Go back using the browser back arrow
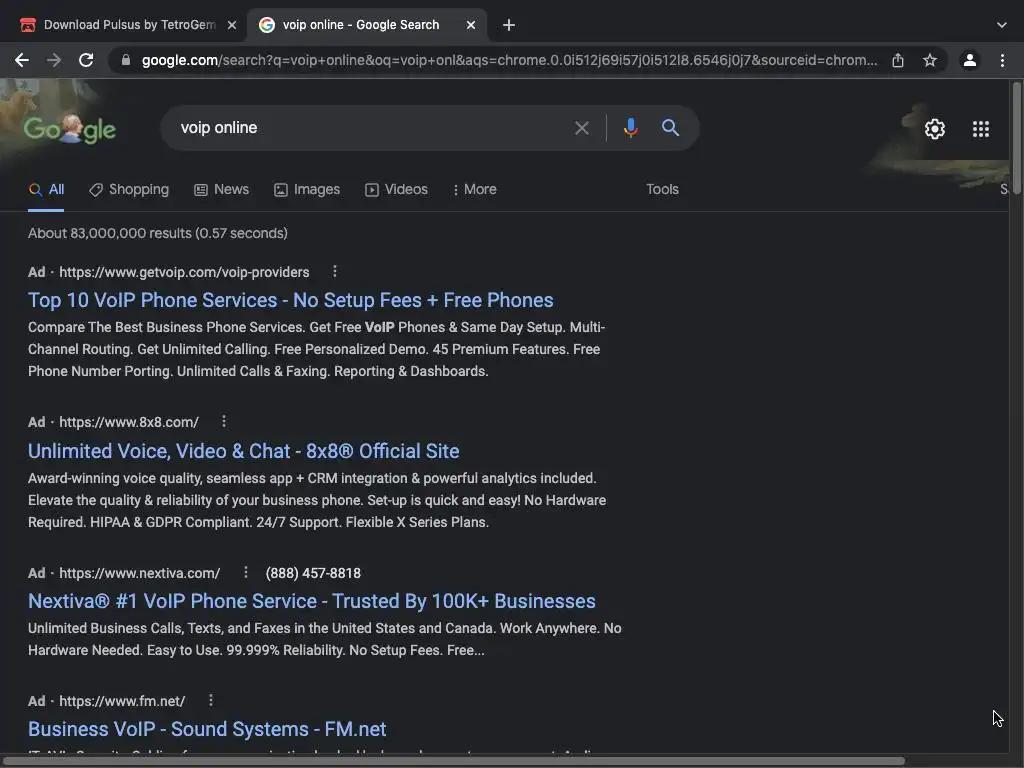The width and height of the screenshot is (1024, 768). point(22,60)
